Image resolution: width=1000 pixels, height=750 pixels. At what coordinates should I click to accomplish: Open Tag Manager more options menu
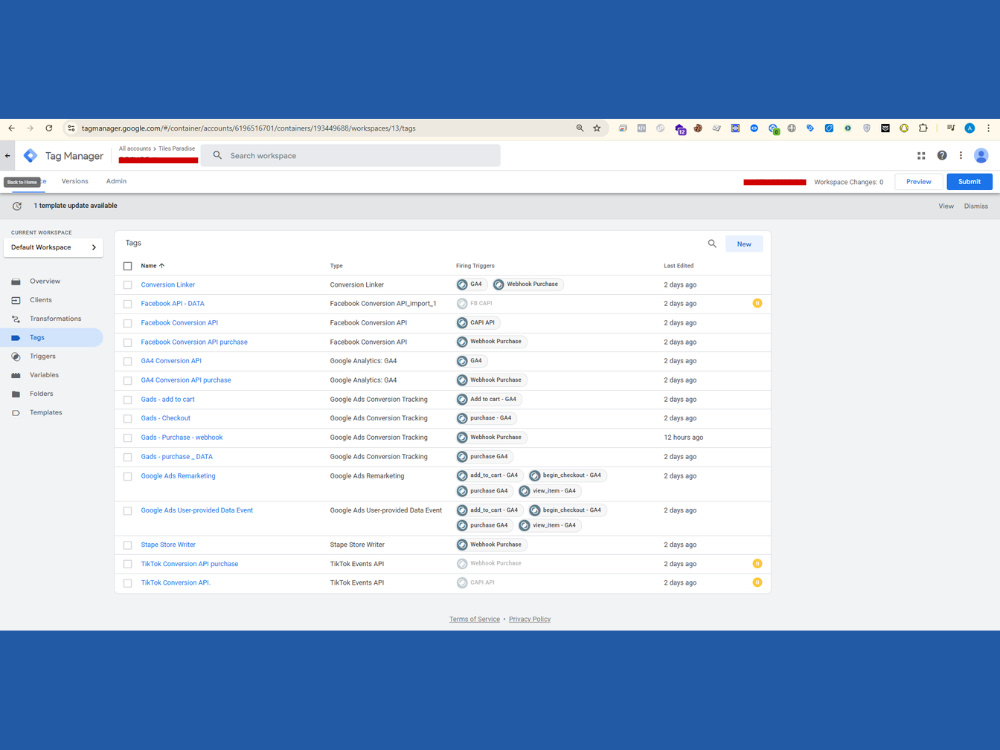pos(961,156)
